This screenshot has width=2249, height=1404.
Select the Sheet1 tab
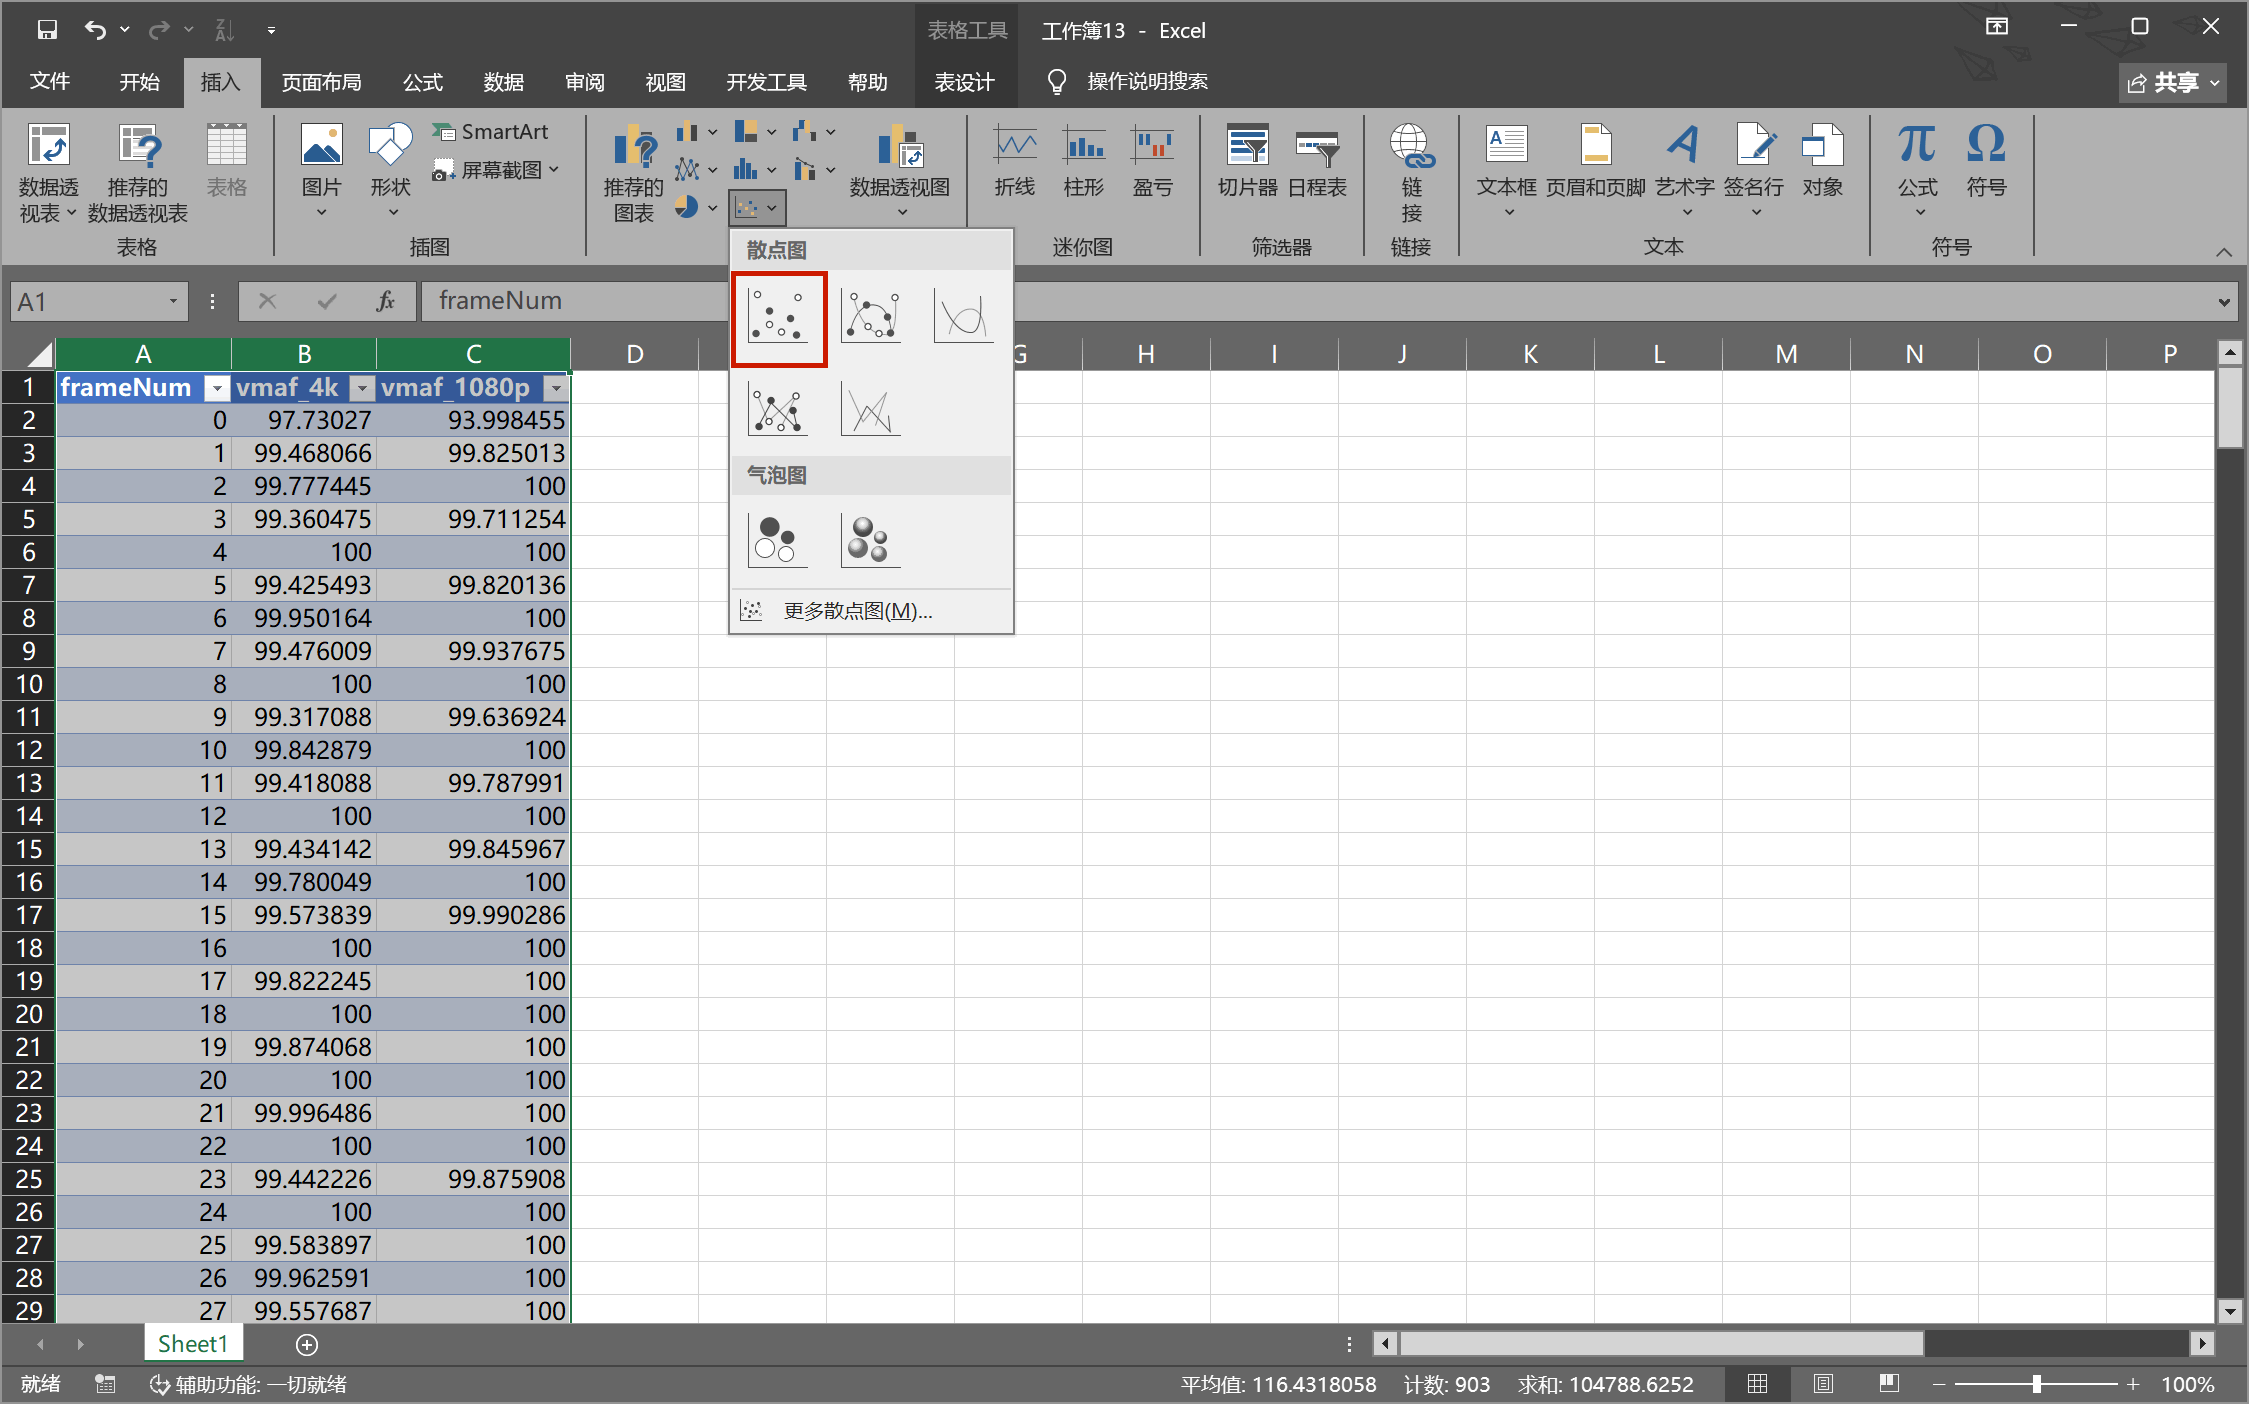[x=193, y=1344]
